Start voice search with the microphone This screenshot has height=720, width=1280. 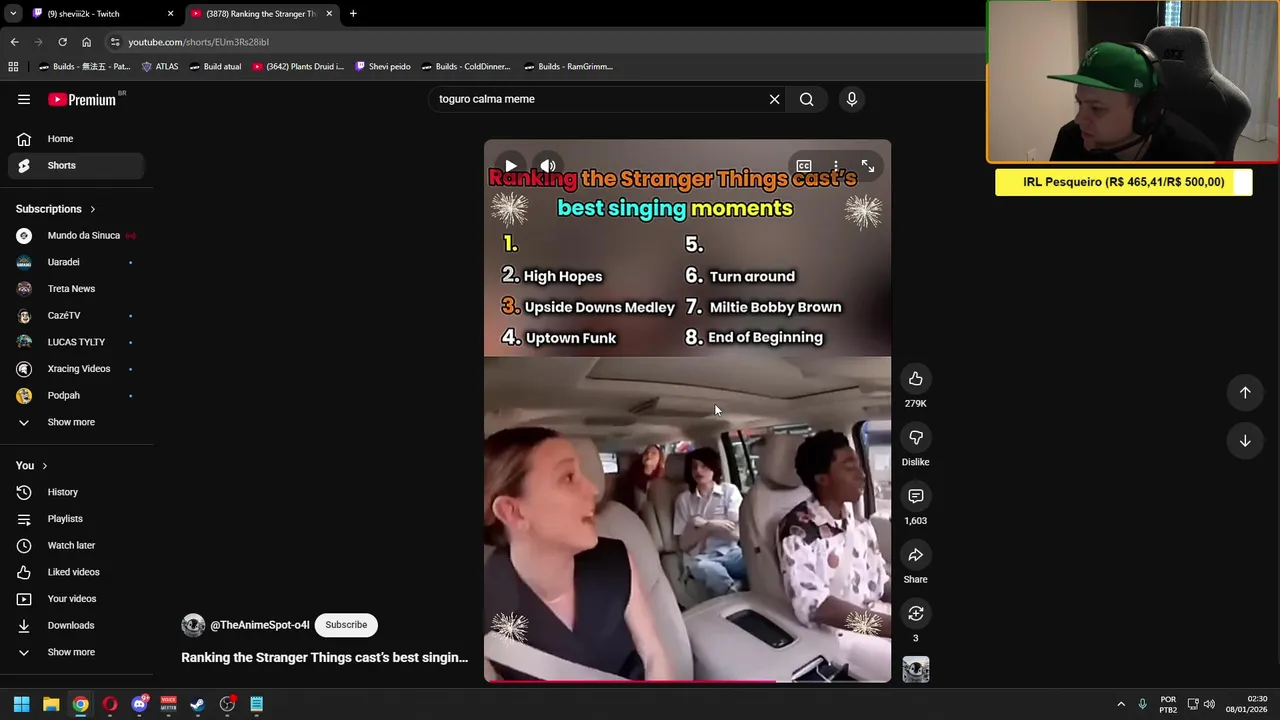pos(852,99)
